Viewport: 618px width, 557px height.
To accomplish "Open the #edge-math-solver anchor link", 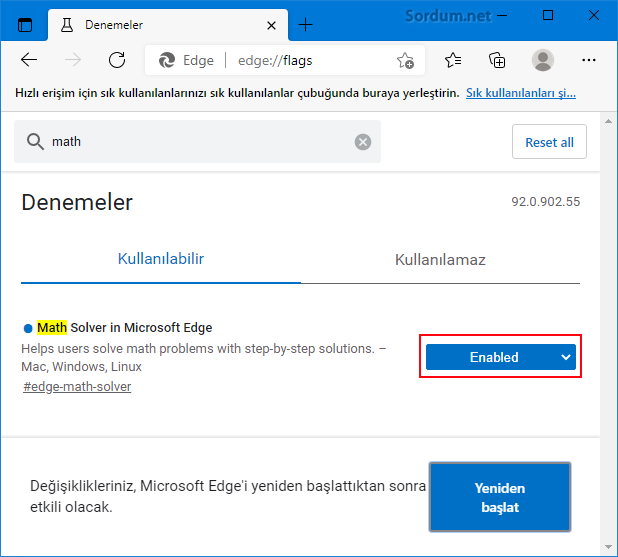I will [x=77, y=387].
